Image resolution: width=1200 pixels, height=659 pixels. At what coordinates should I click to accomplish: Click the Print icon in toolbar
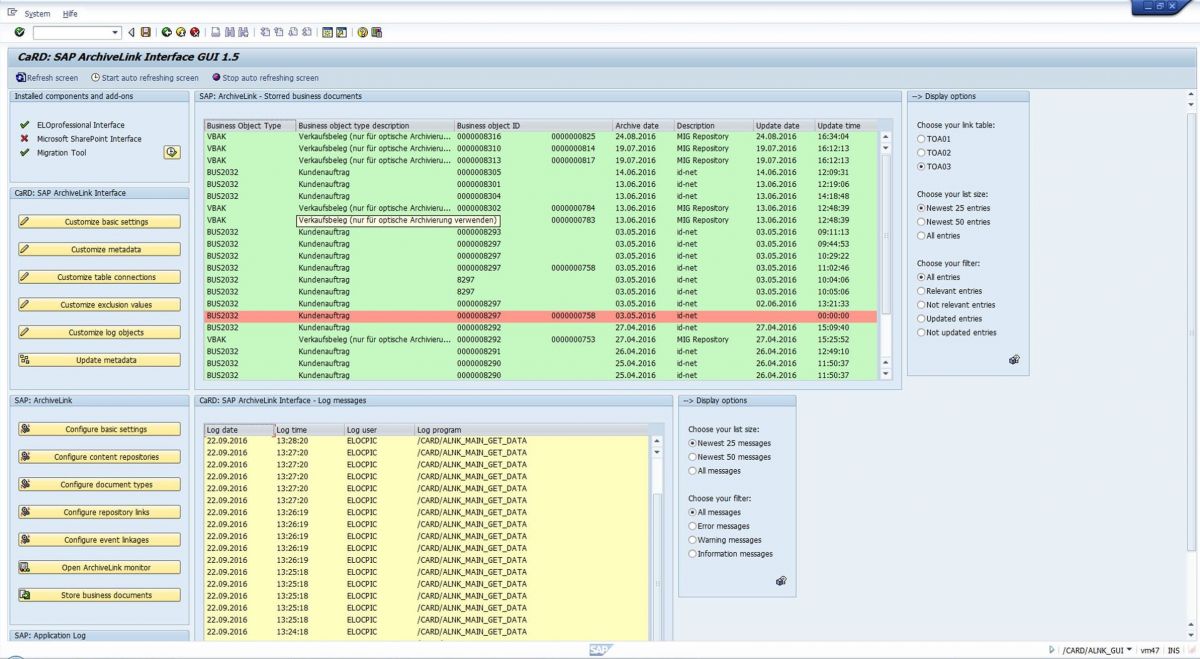point(216,33)
